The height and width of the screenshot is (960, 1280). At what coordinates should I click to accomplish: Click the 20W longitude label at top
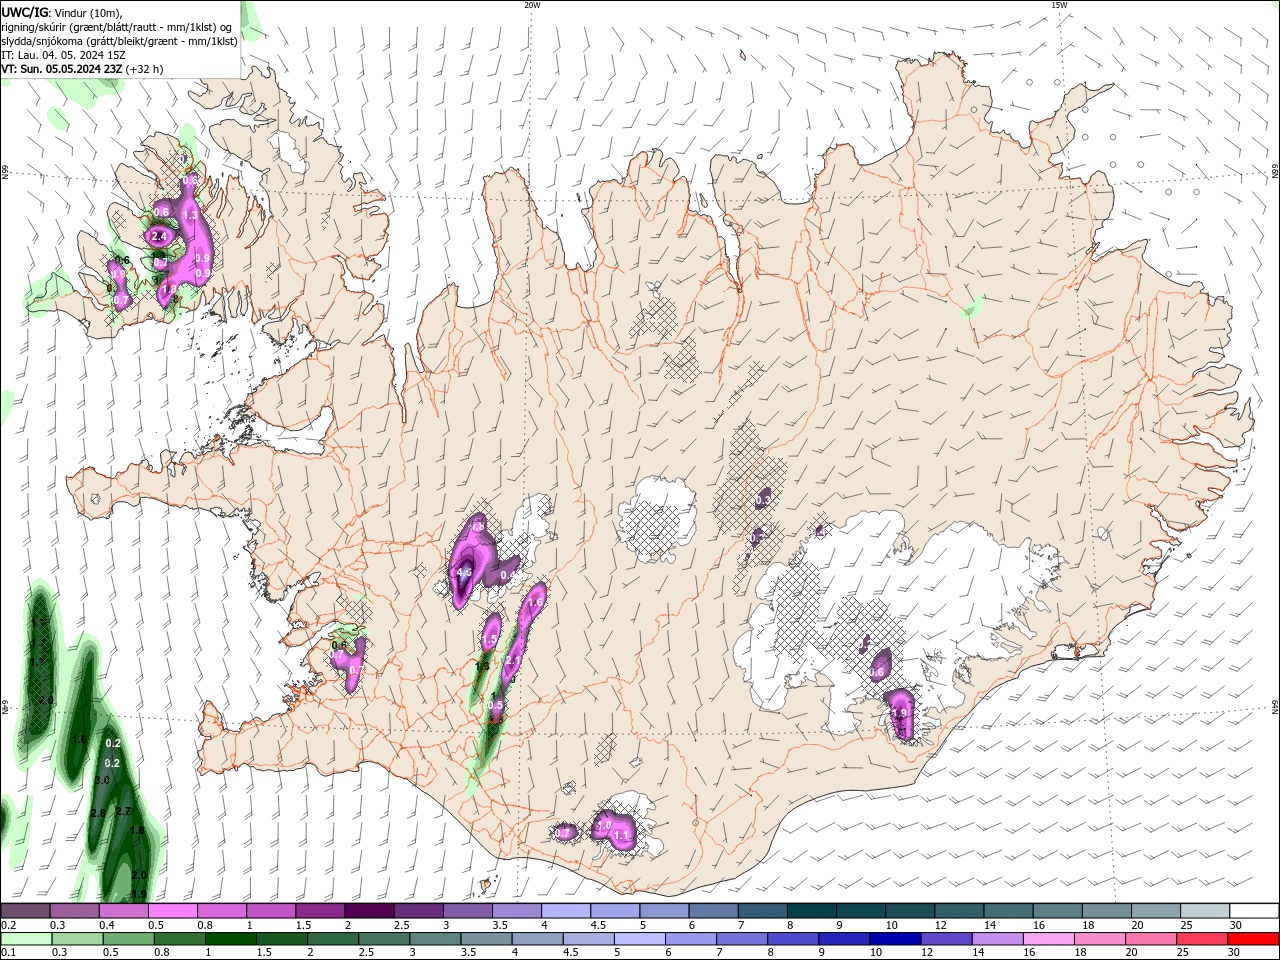point(532,4)
